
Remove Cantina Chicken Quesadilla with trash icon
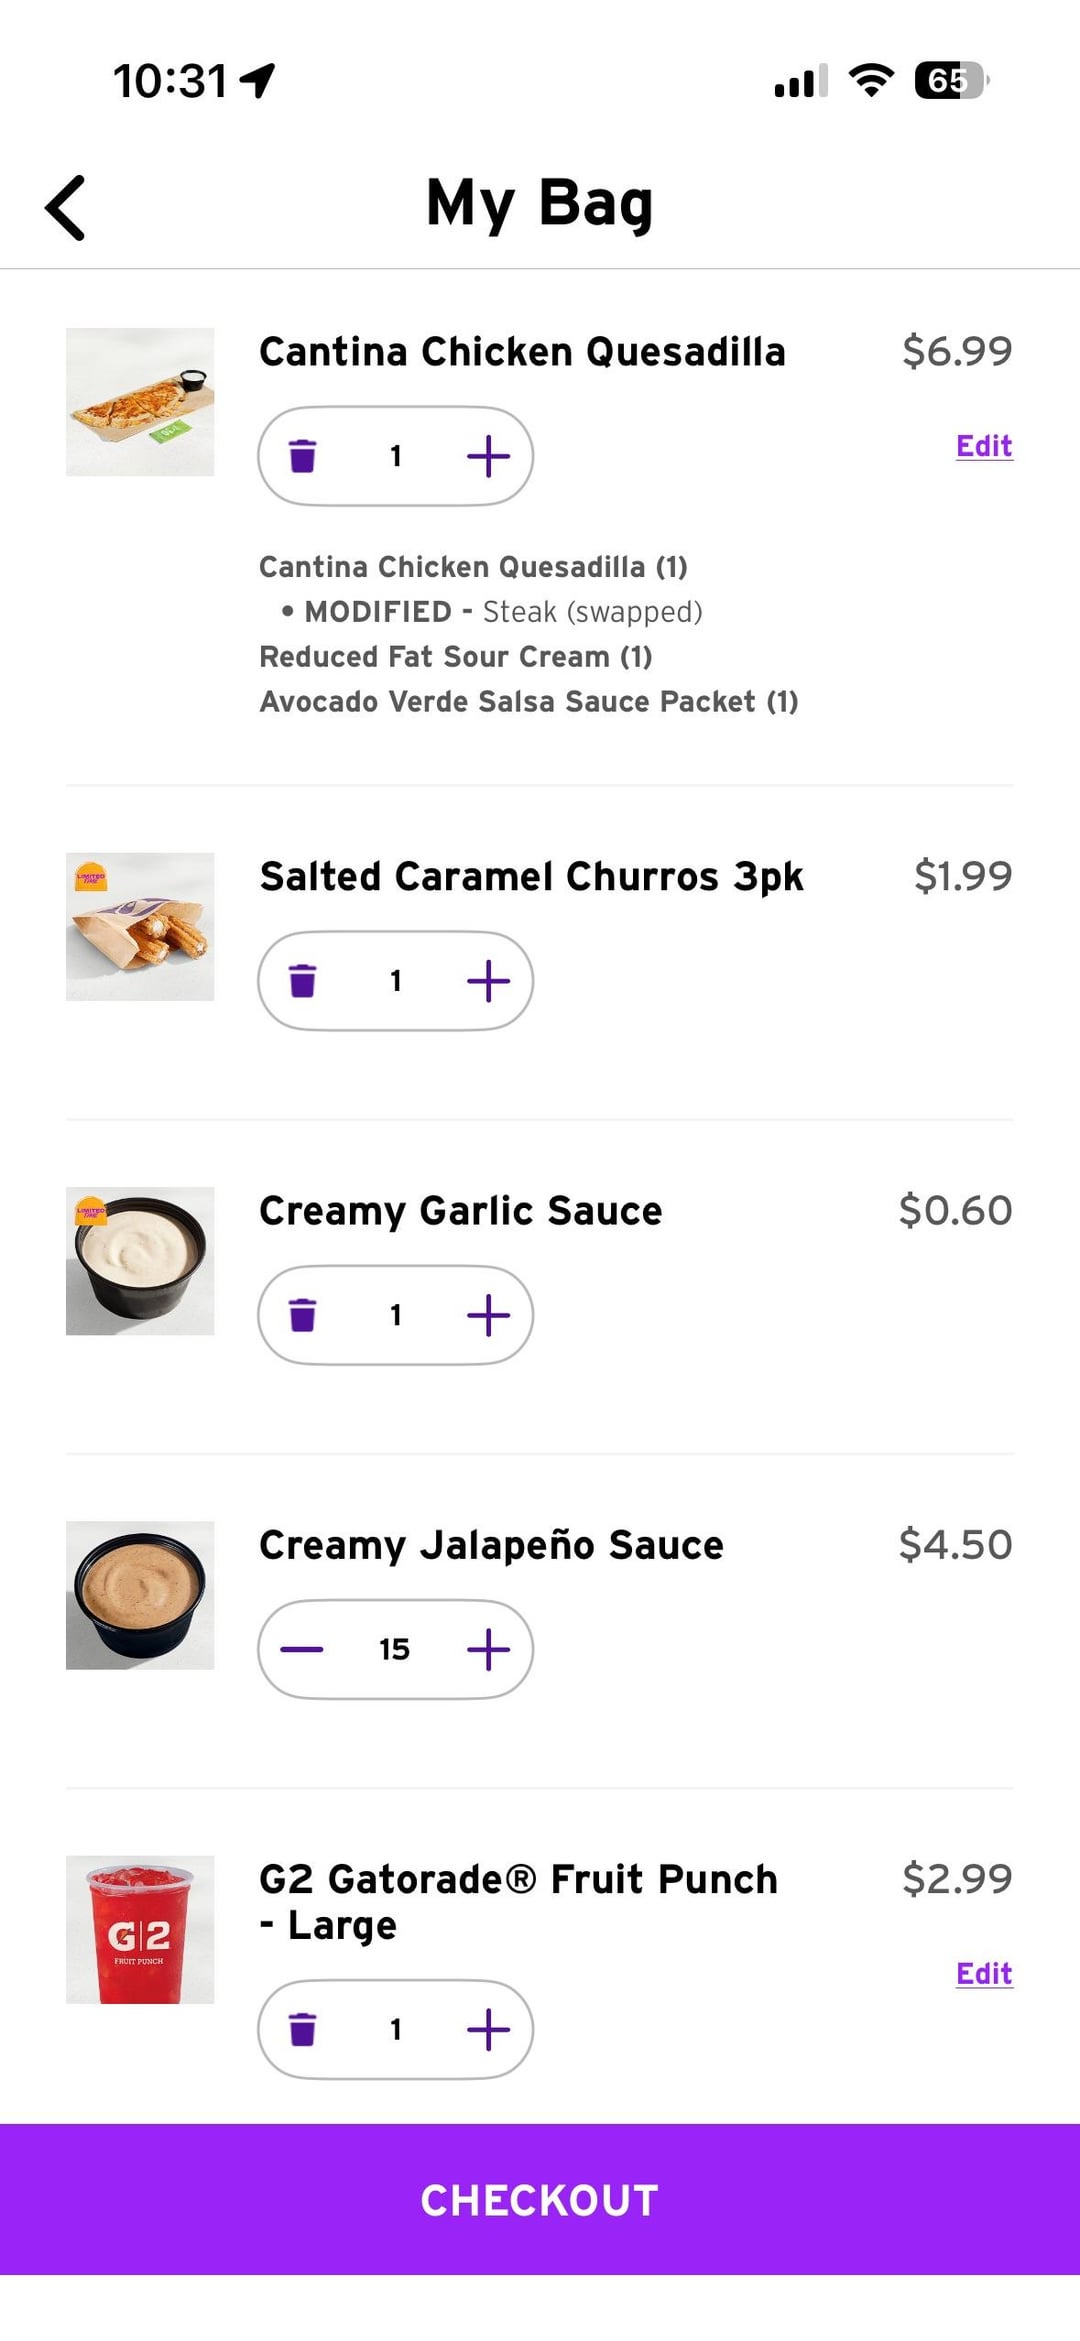tap(302, 456)
